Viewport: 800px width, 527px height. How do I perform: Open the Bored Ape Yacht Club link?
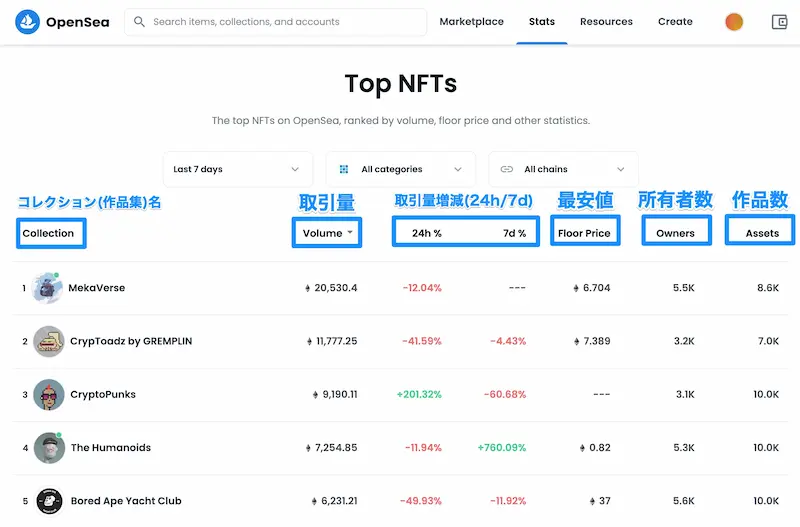pyautogui.click(x=126, y=501)
